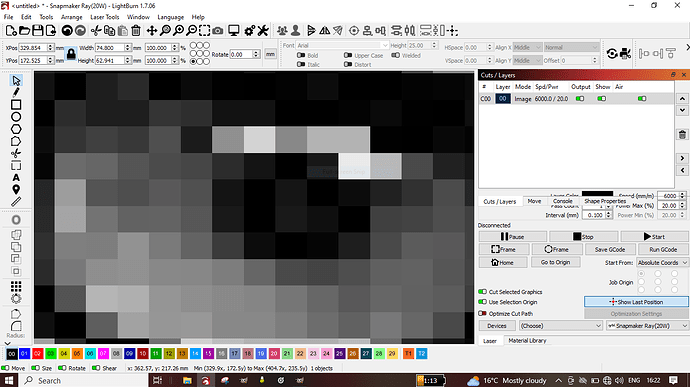The height and width of the screenshot is (387, 690).
Task: Open the Align Y Middle dropdown
Action: (527, 60)
